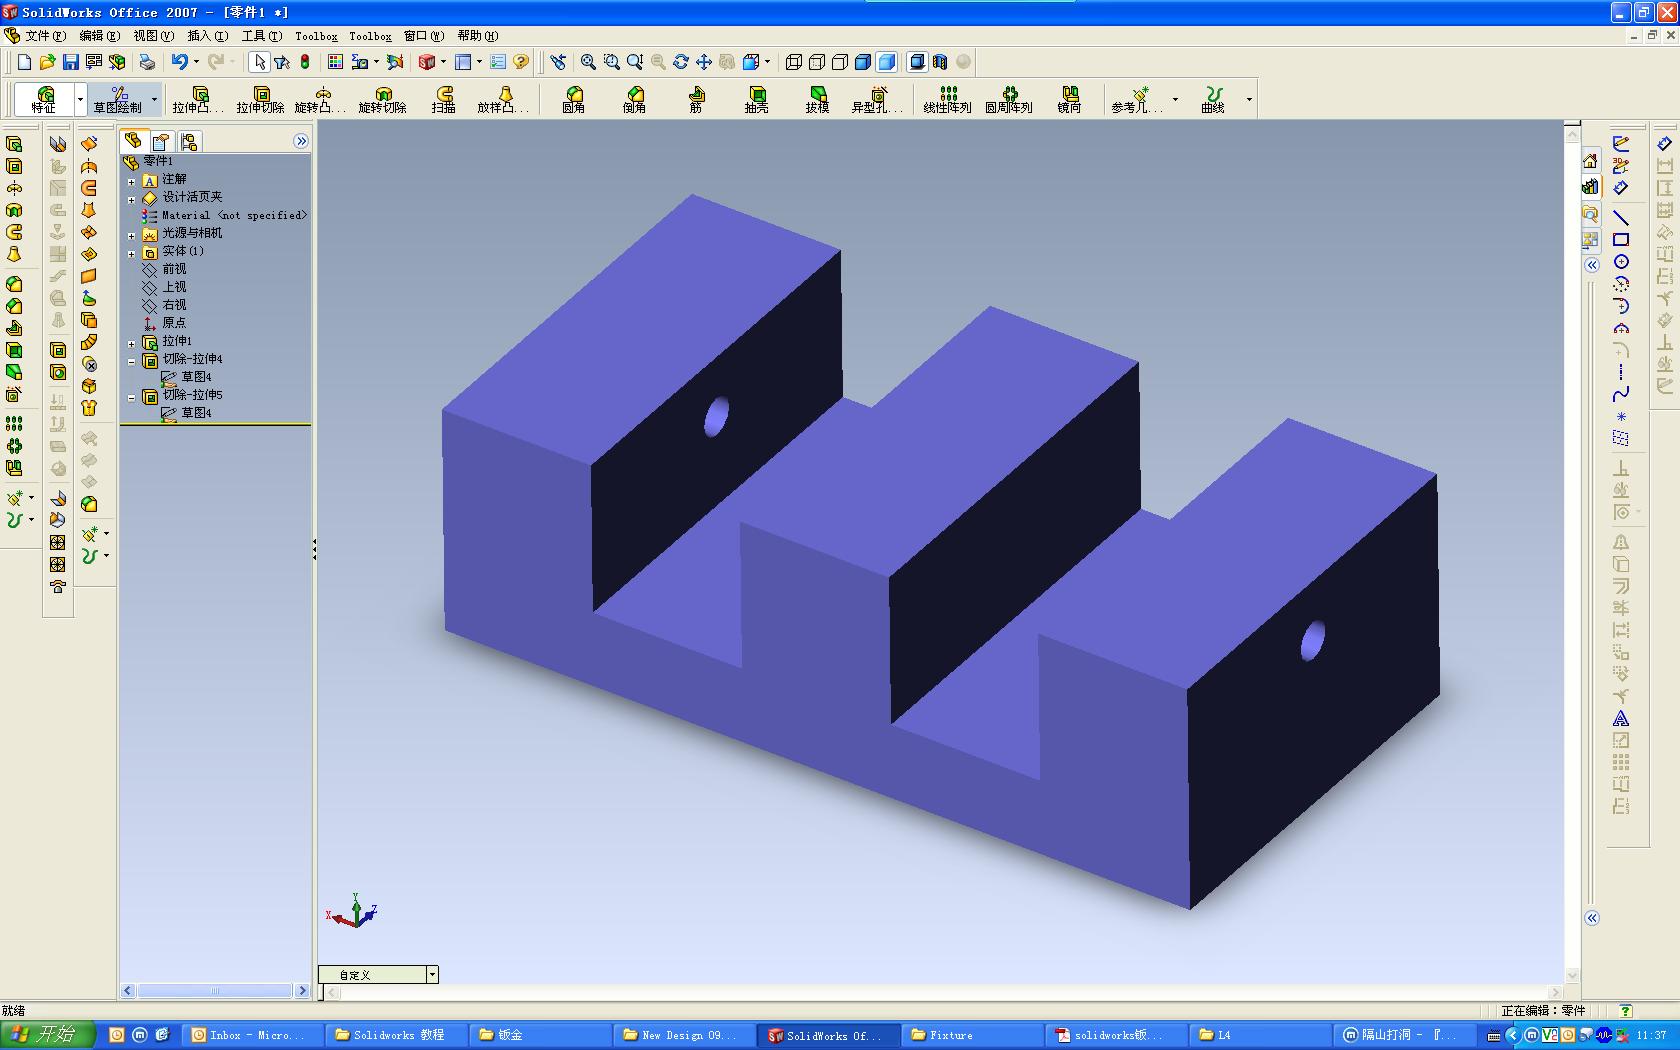Image resolution: width=1680 pixels, height=1050 pixels.
Task: Click the Open file folder icon
Action: pyautogui.click(x=47, y=62)
